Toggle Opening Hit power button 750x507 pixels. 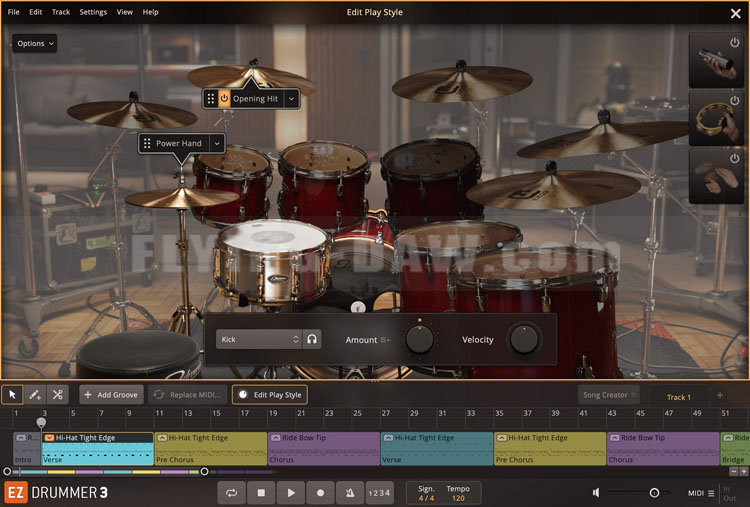(x=224, y=99)
